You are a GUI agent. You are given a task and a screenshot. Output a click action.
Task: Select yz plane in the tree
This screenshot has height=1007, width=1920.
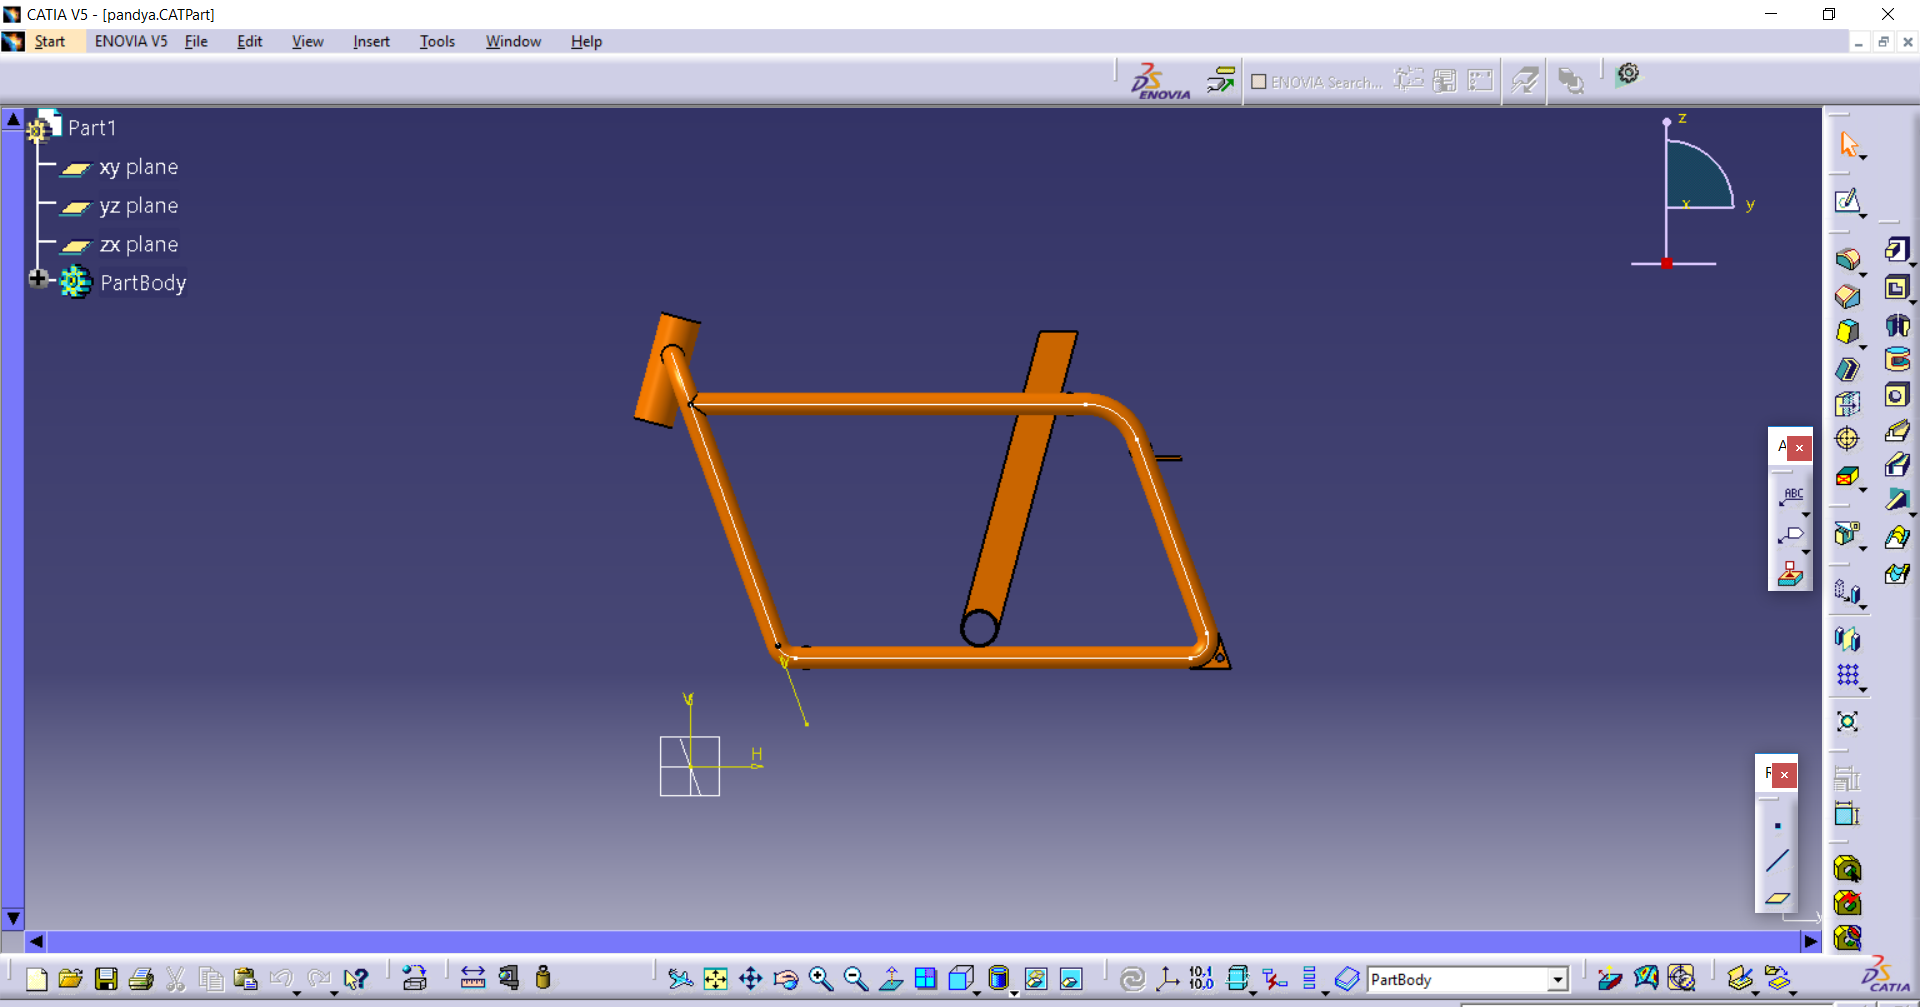tap(138, 206)
